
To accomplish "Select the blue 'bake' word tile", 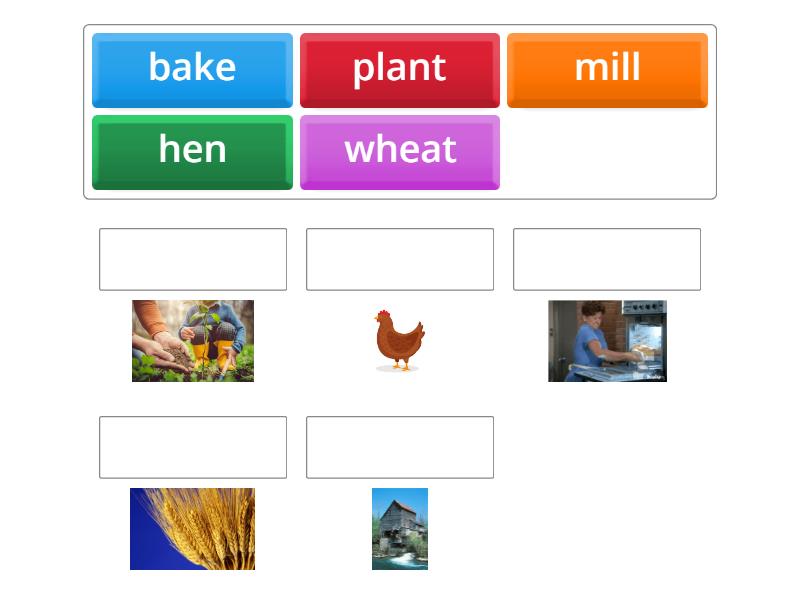I will tap(192, 68).
